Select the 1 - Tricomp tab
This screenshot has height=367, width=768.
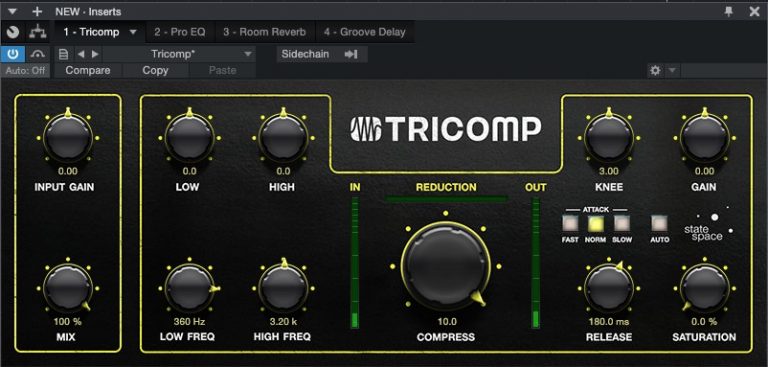pos(92,32)
